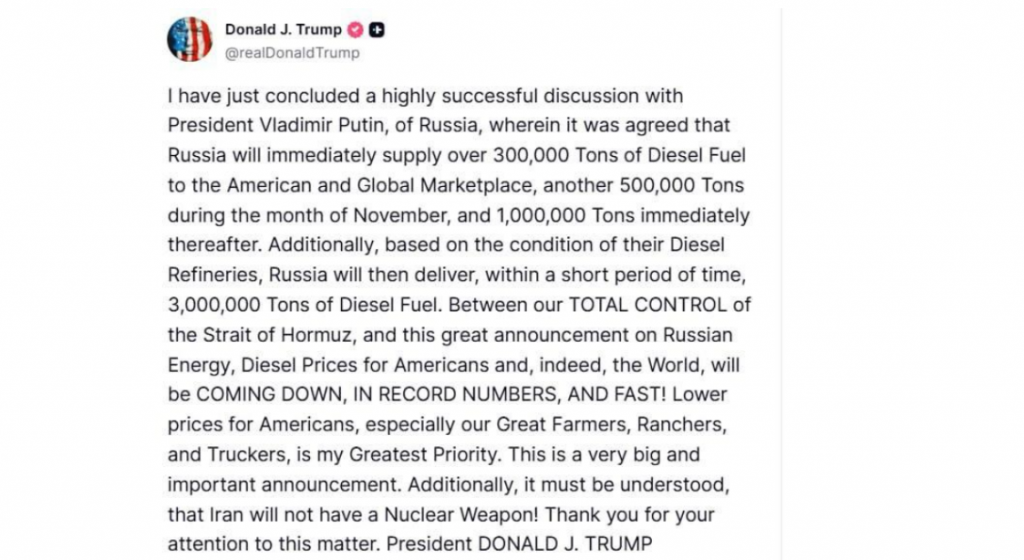Click the phrase "my Greatest Priority"

click(409, 455)
